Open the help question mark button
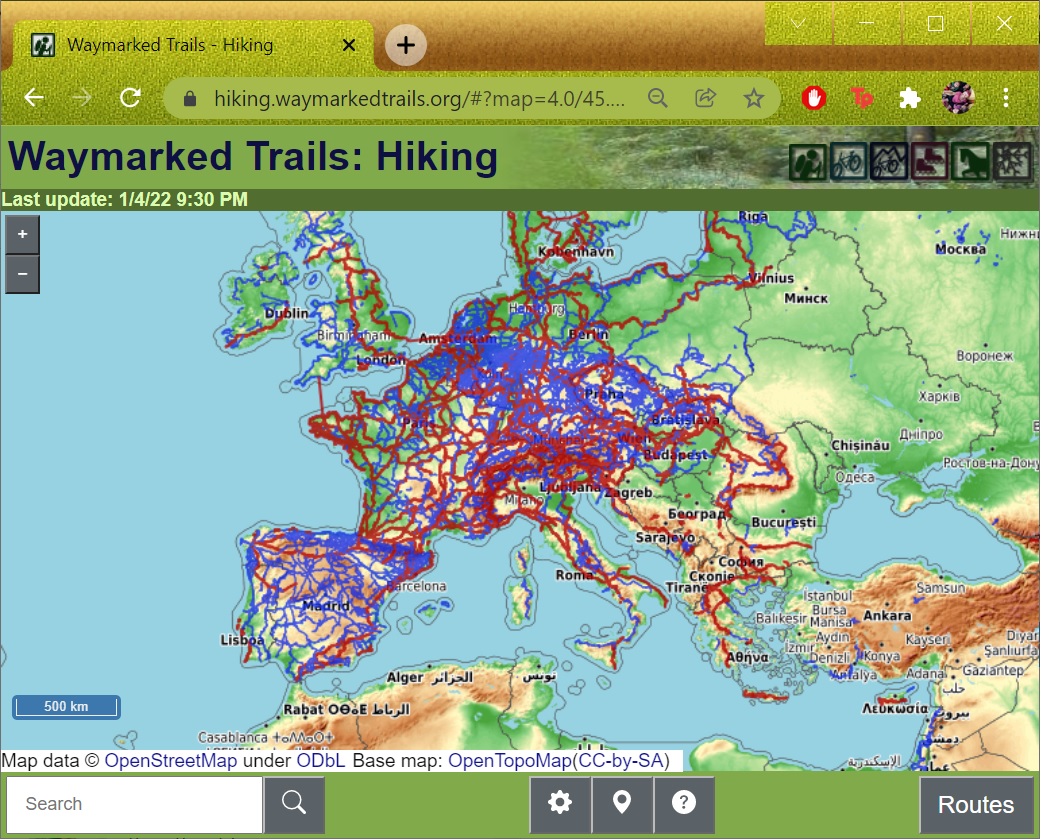The image size is (1041, 839). tap(684, 803)
